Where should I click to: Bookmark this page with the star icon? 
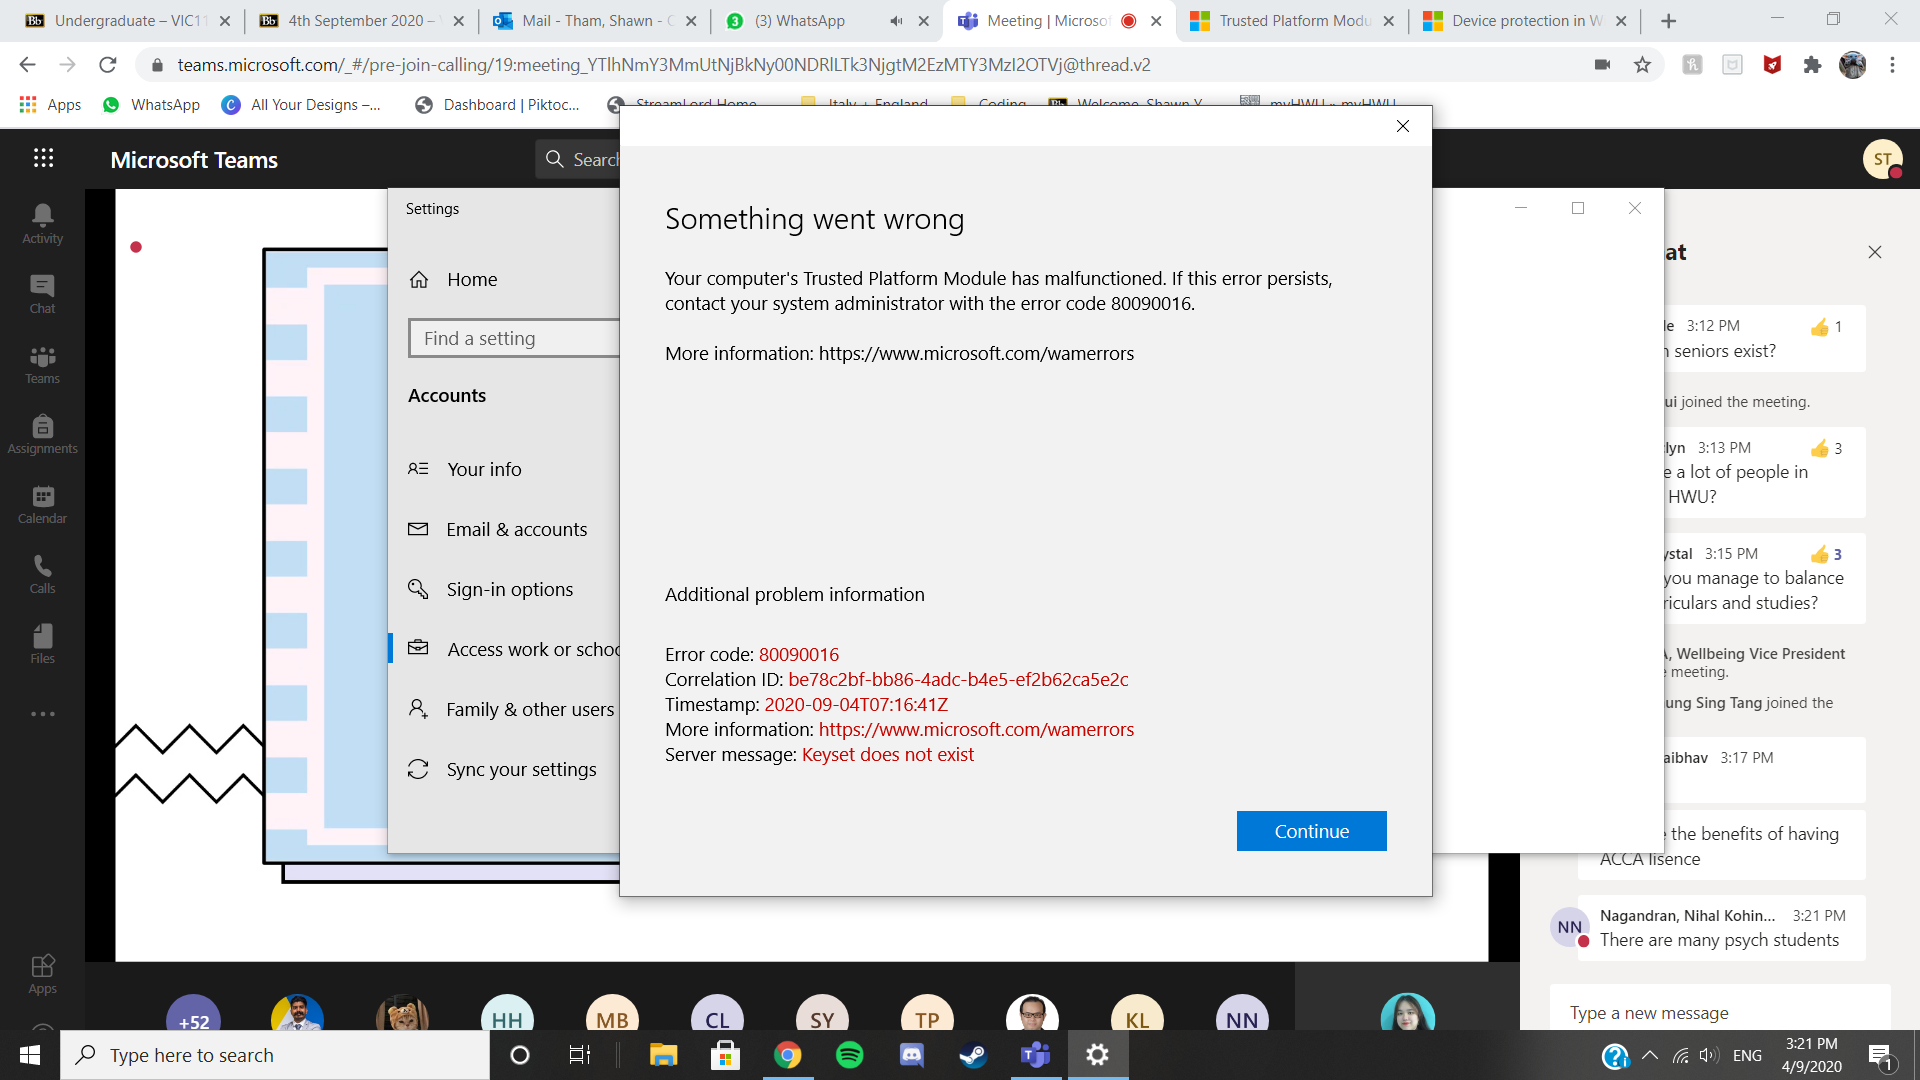pyautogui.click(x=1642, y=65)
